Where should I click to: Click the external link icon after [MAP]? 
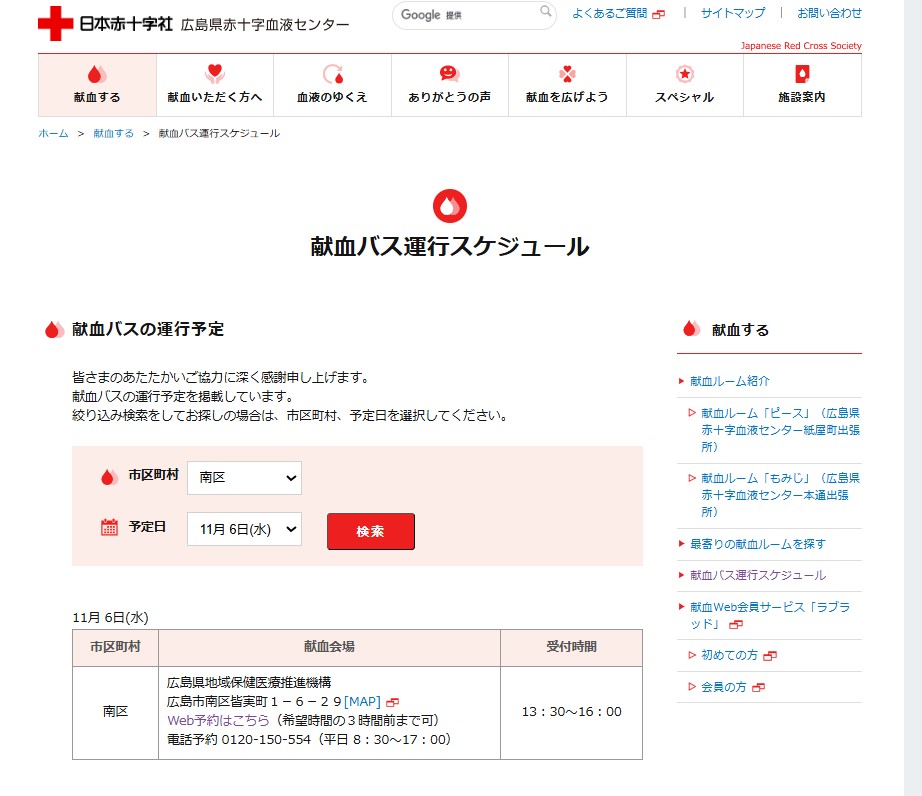coord(393,702)
